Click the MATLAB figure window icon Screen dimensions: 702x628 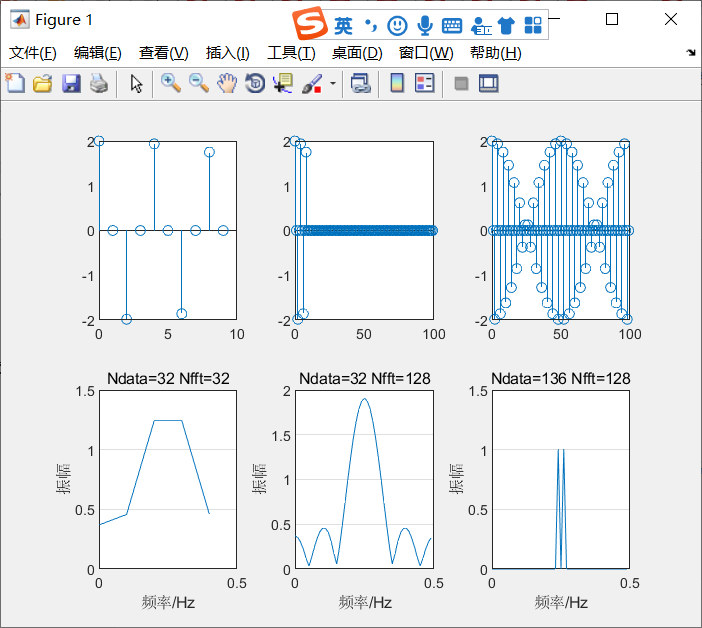click(20, 19)
